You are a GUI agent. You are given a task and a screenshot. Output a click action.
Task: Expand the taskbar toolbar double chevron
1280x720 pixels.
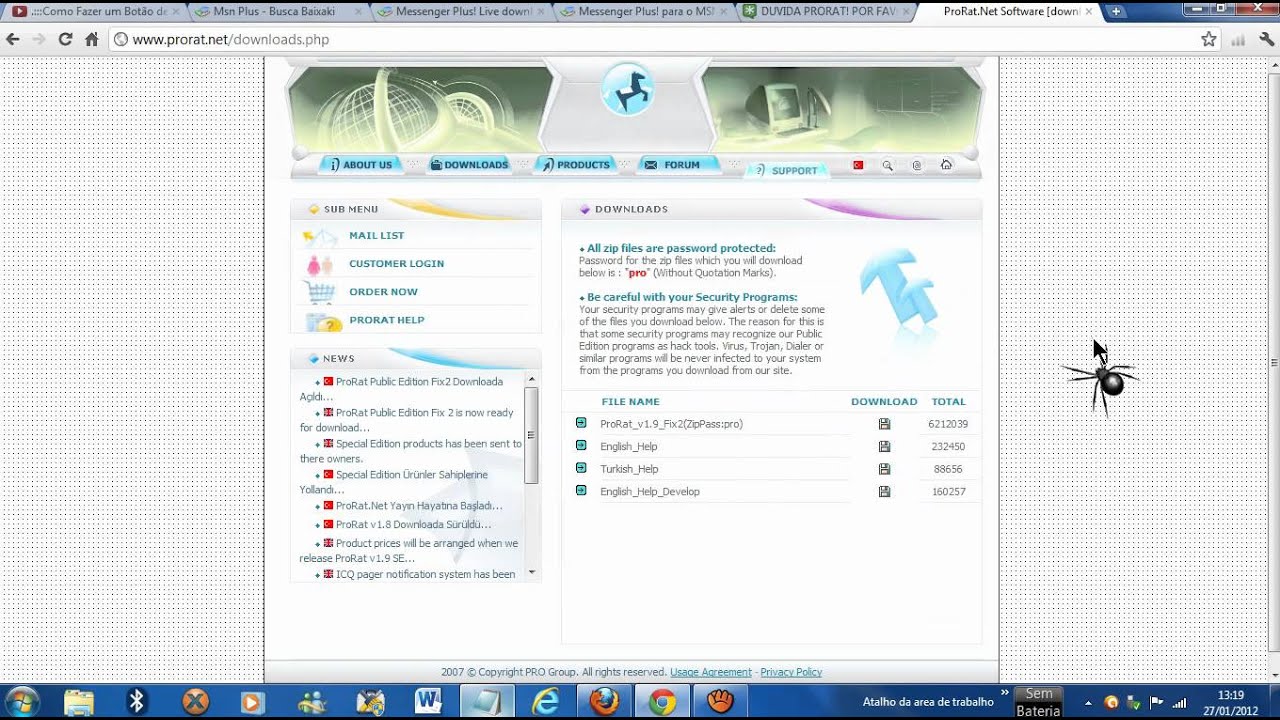[1005, 692]
